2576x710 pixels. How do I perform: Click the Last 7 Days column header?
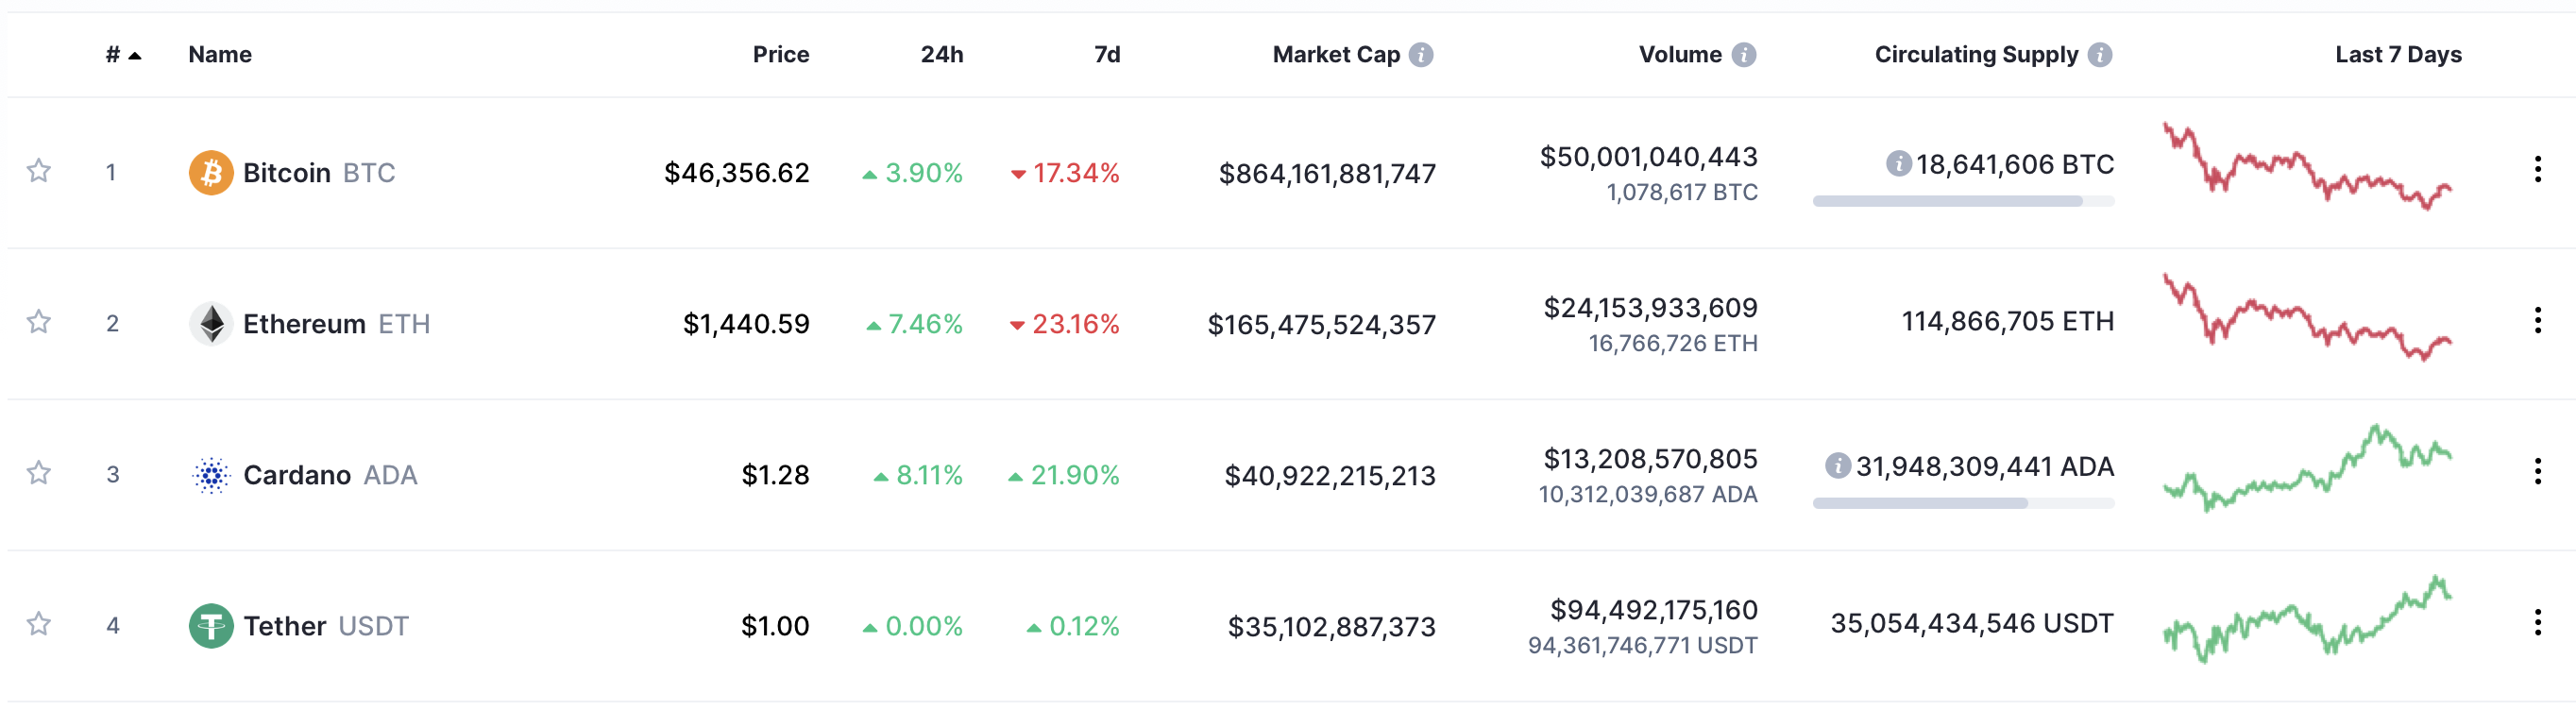point(2398,55)
